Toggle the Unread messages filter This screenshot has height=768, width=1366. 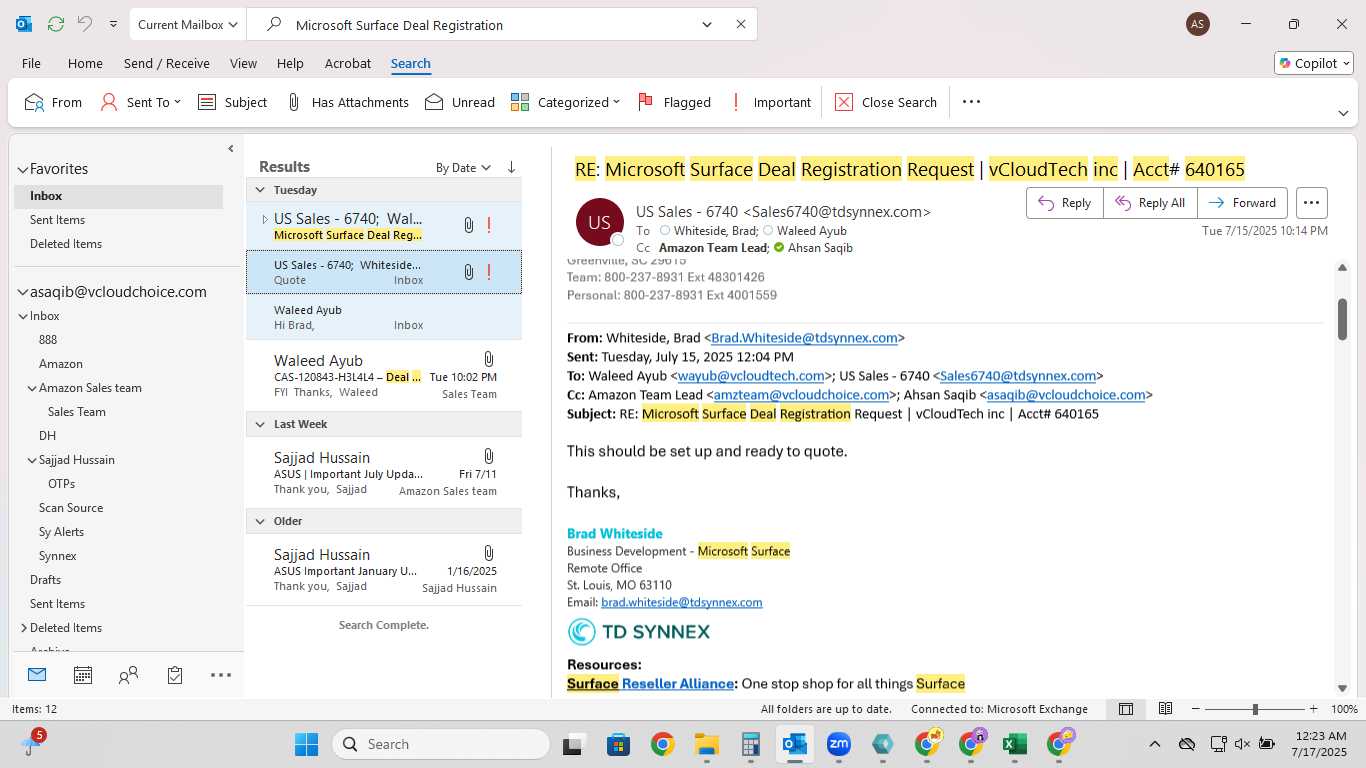point(460,102)
